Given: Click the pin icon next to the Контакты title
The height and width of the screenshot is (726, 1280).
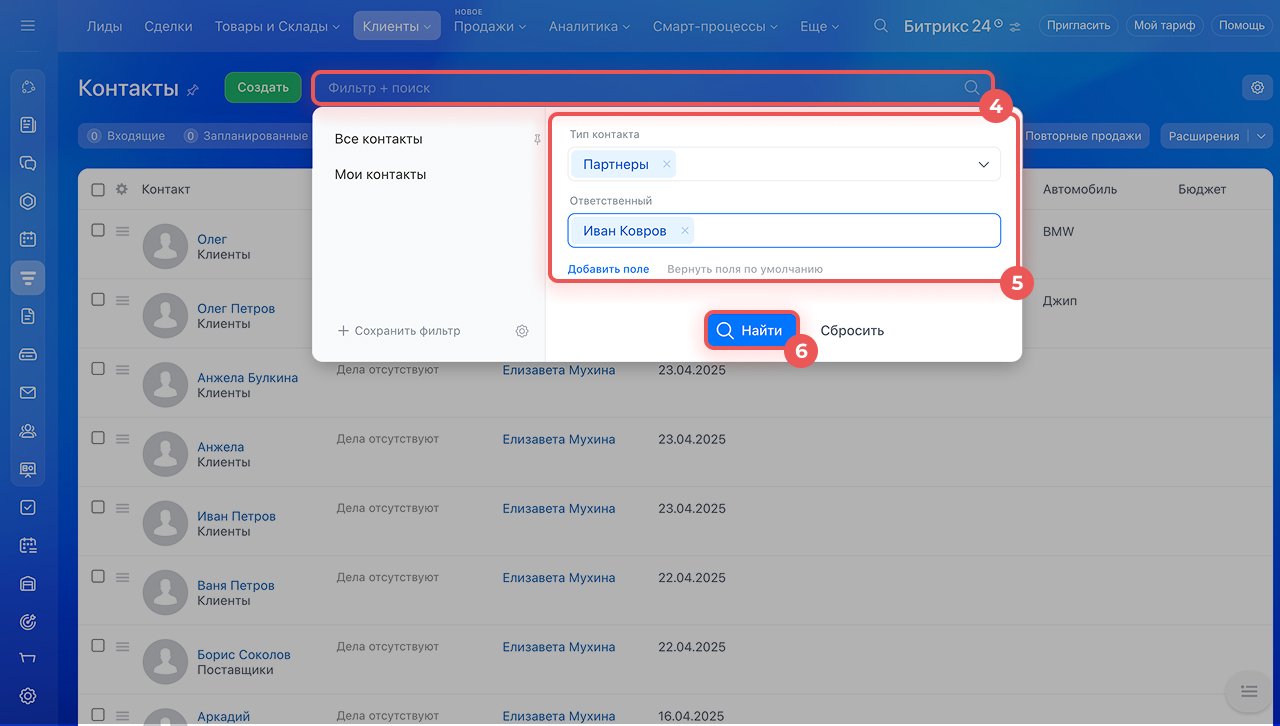Looking at the screenshot, I should coord(193,90).
